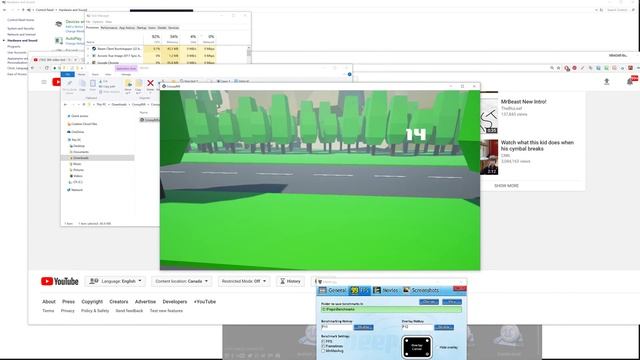The width and height of the screenshot is (640, 360).
Task: Select Pictures in Explorer tree
Action: (x=78, y=170)
